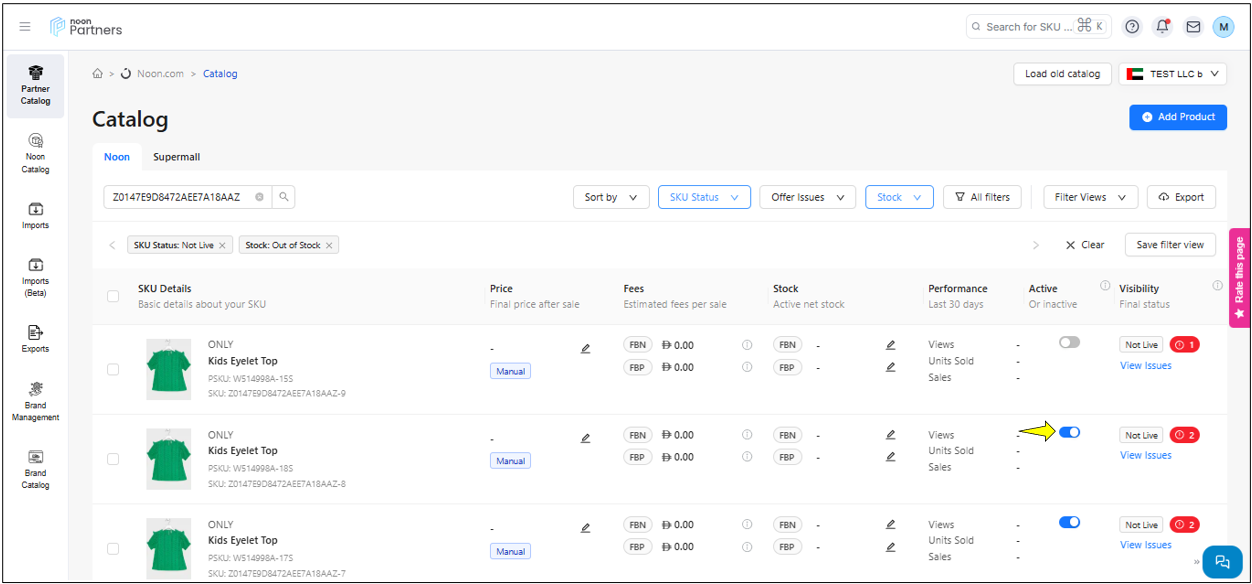Screen dimensions: 1252x584
Task: Open the Offer Issues filter dropdown
Action: click(x=807, y=197)
